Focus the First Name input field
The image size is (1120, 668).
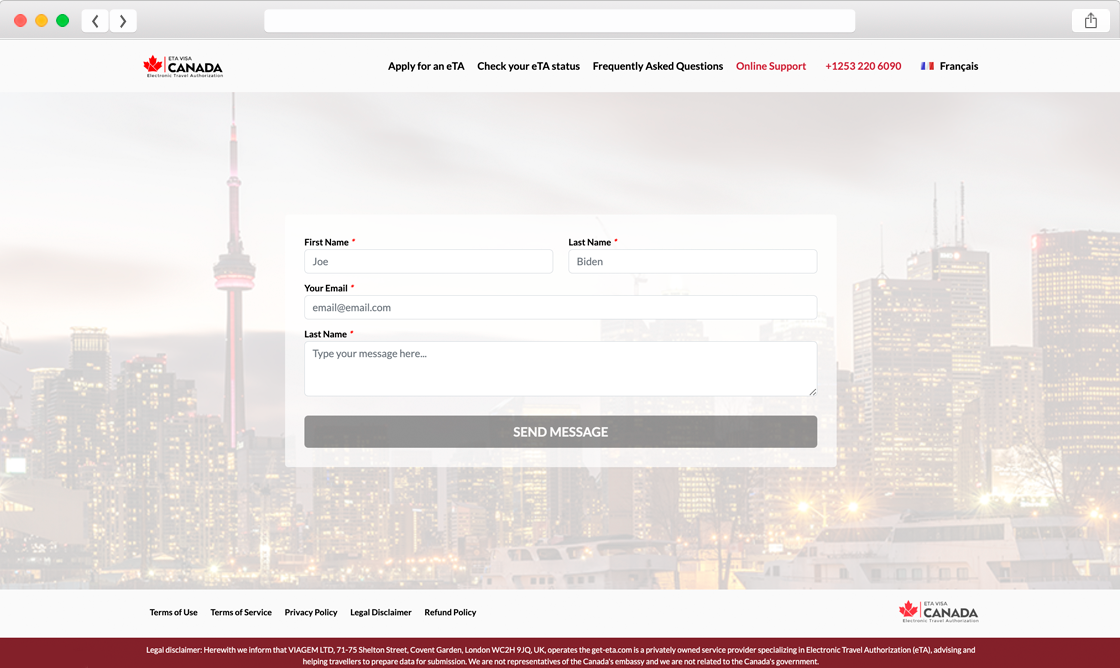tap(428, 261)
